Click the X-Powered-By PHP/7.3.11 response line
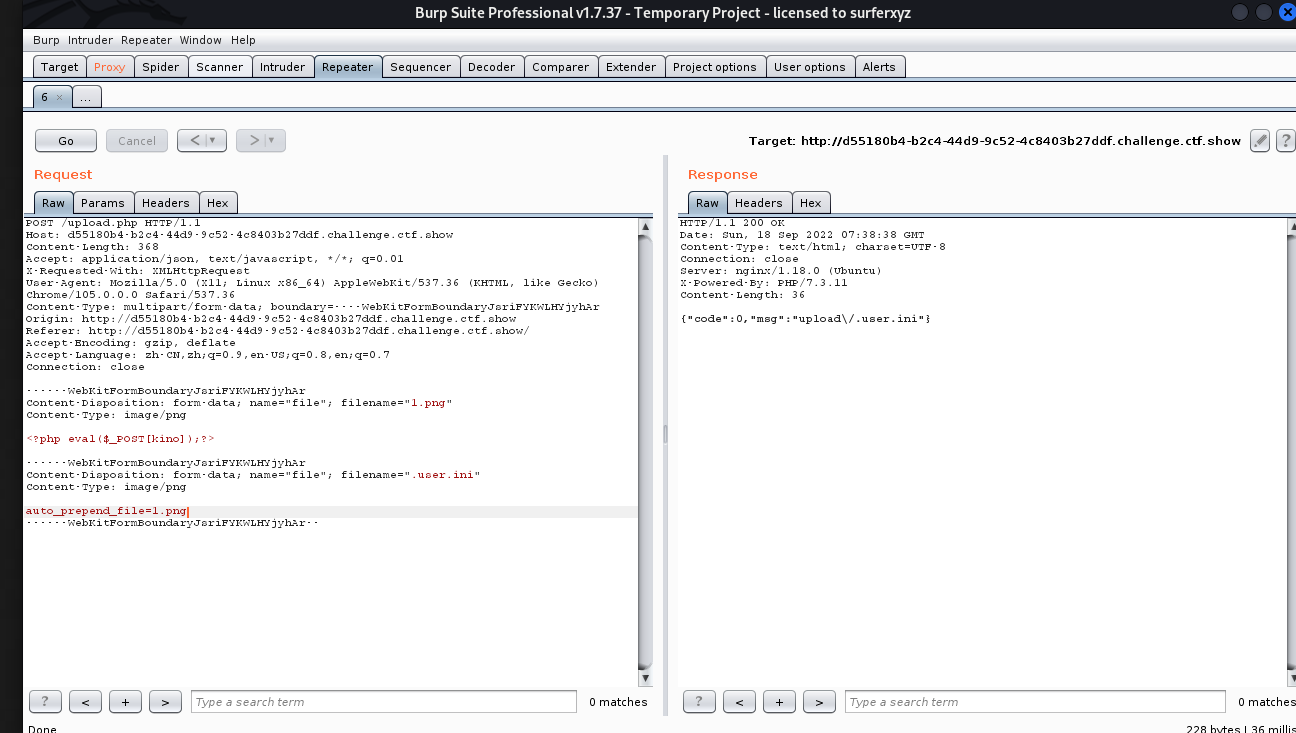The width and height of the screenshot is (1296, 733). 764,283
